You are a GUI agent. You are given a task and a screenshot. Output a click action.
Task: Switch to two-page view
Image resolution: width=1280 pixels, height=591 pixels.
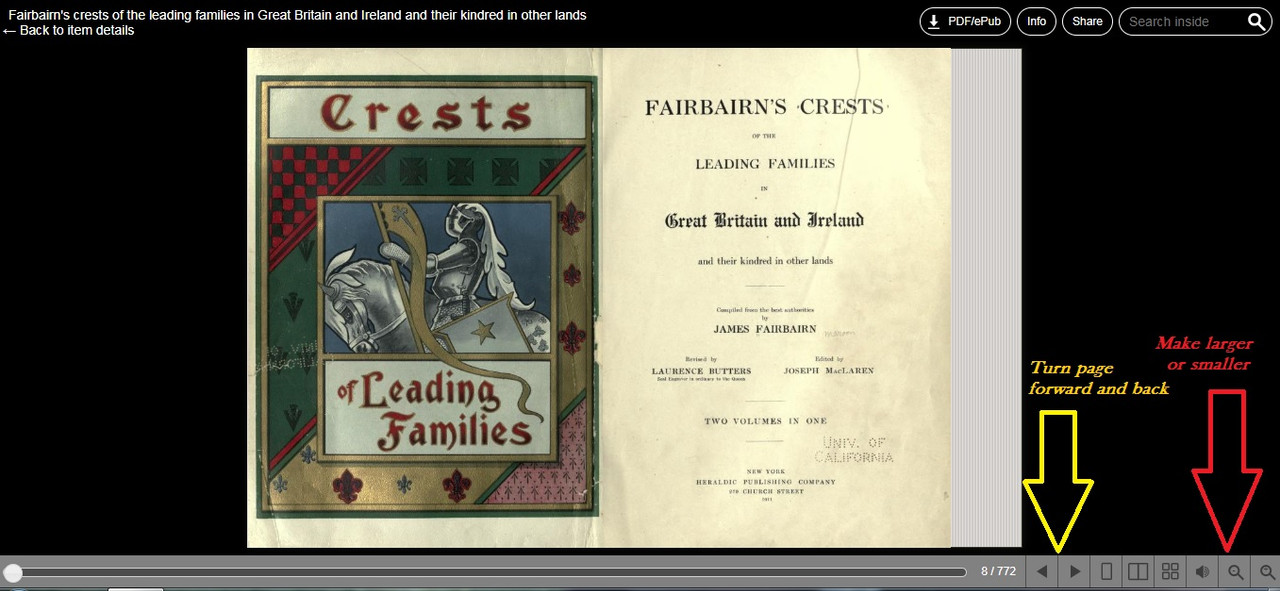1138,572
